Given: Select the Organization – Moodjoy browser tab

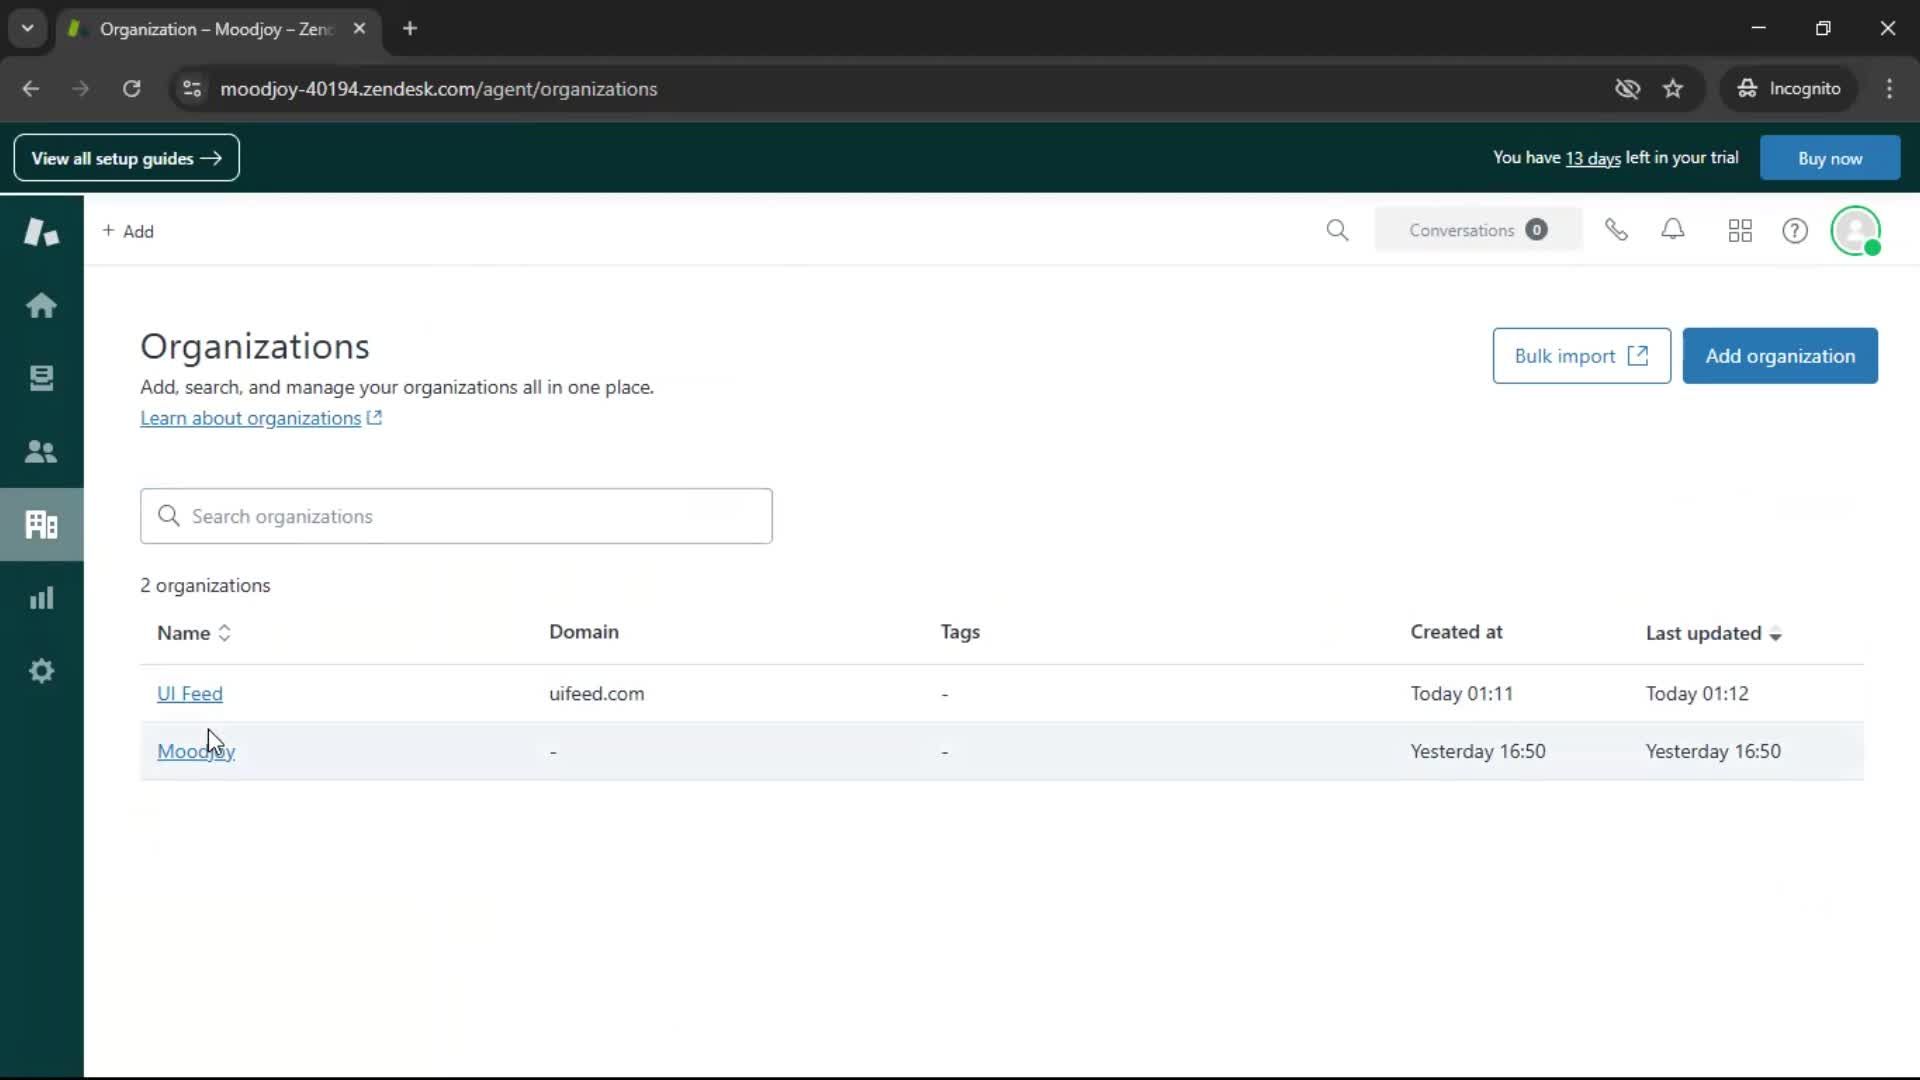Looking at the screenshot, I should 217,29.
